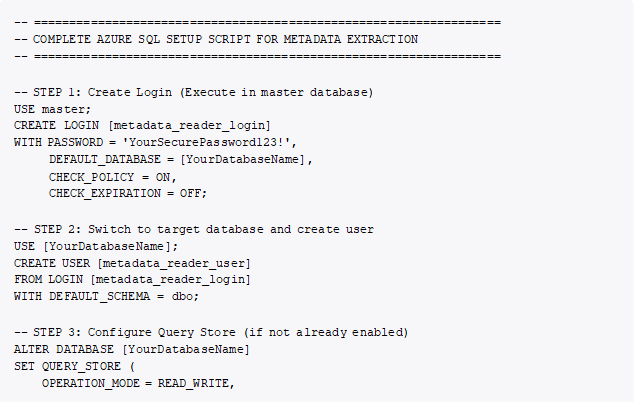Click the SET QUERY_STORE line

coord(75,367)
